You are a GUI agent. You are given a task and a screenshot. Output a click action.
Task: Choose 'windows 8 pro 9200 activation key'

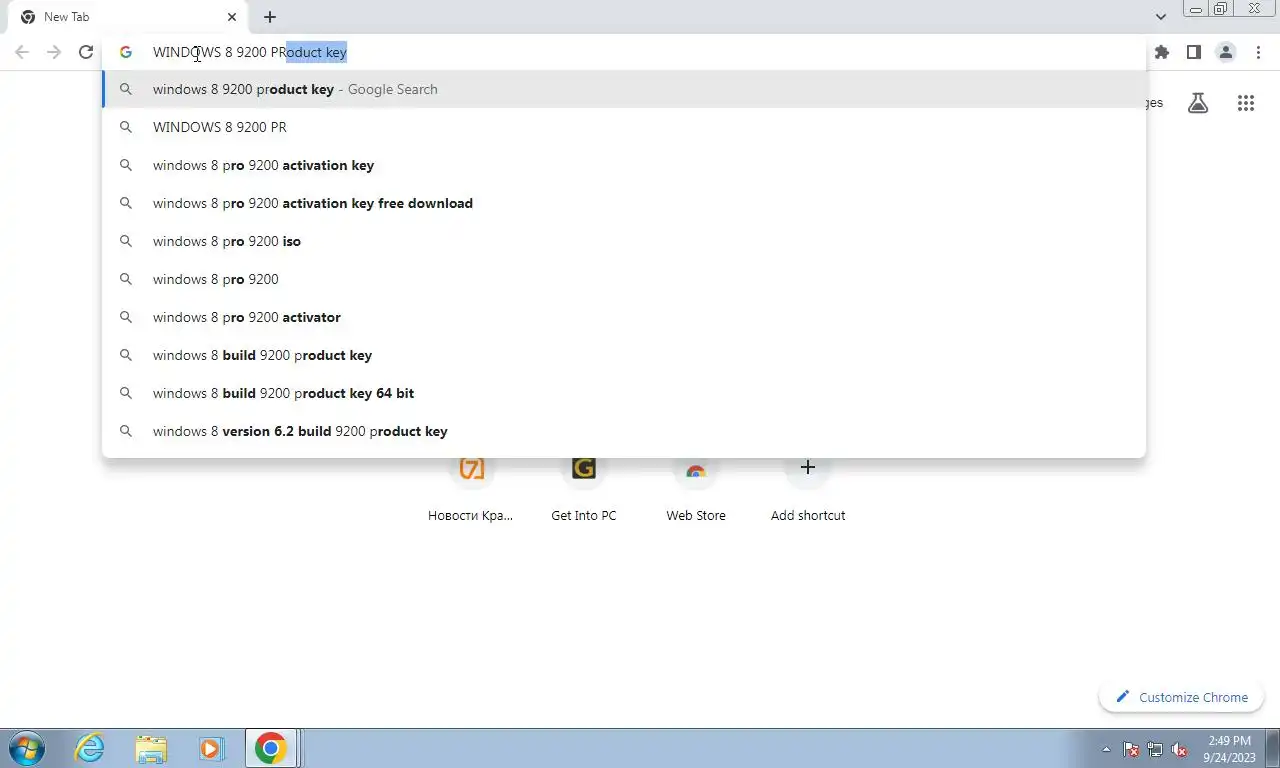tap(624, 165)
